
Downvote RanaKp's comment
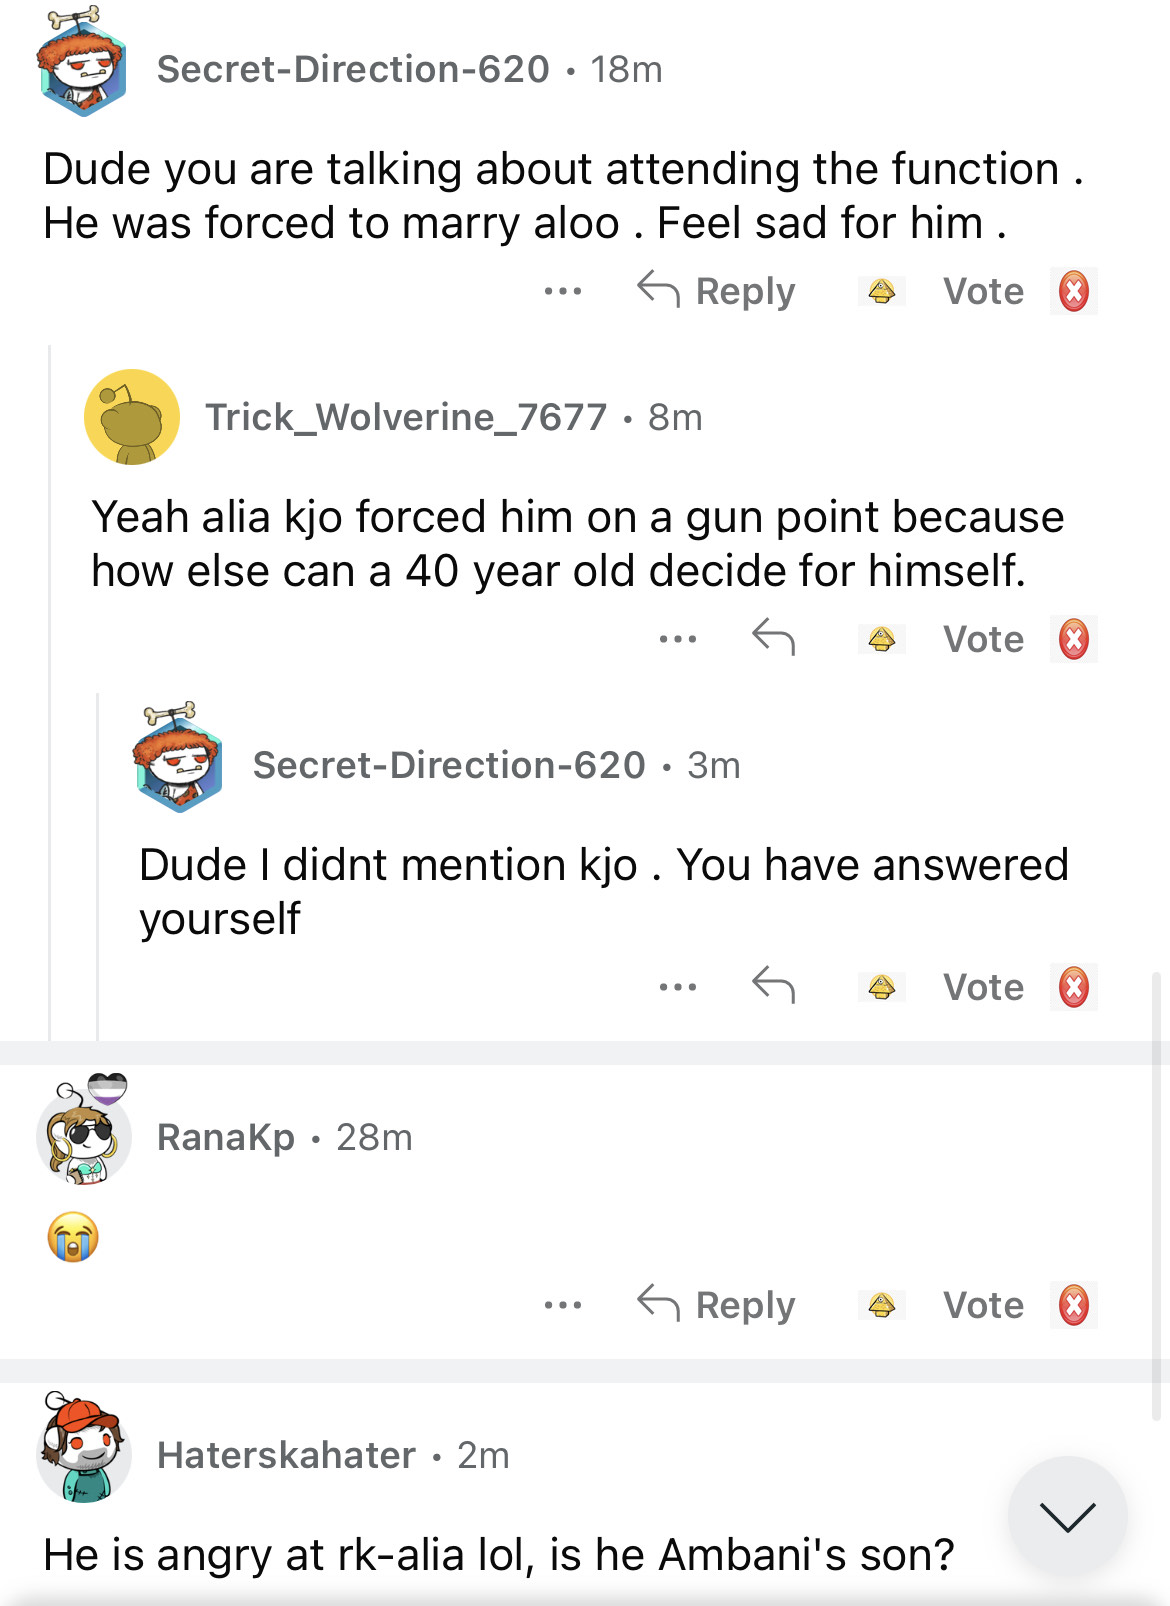[1074, 1305]
